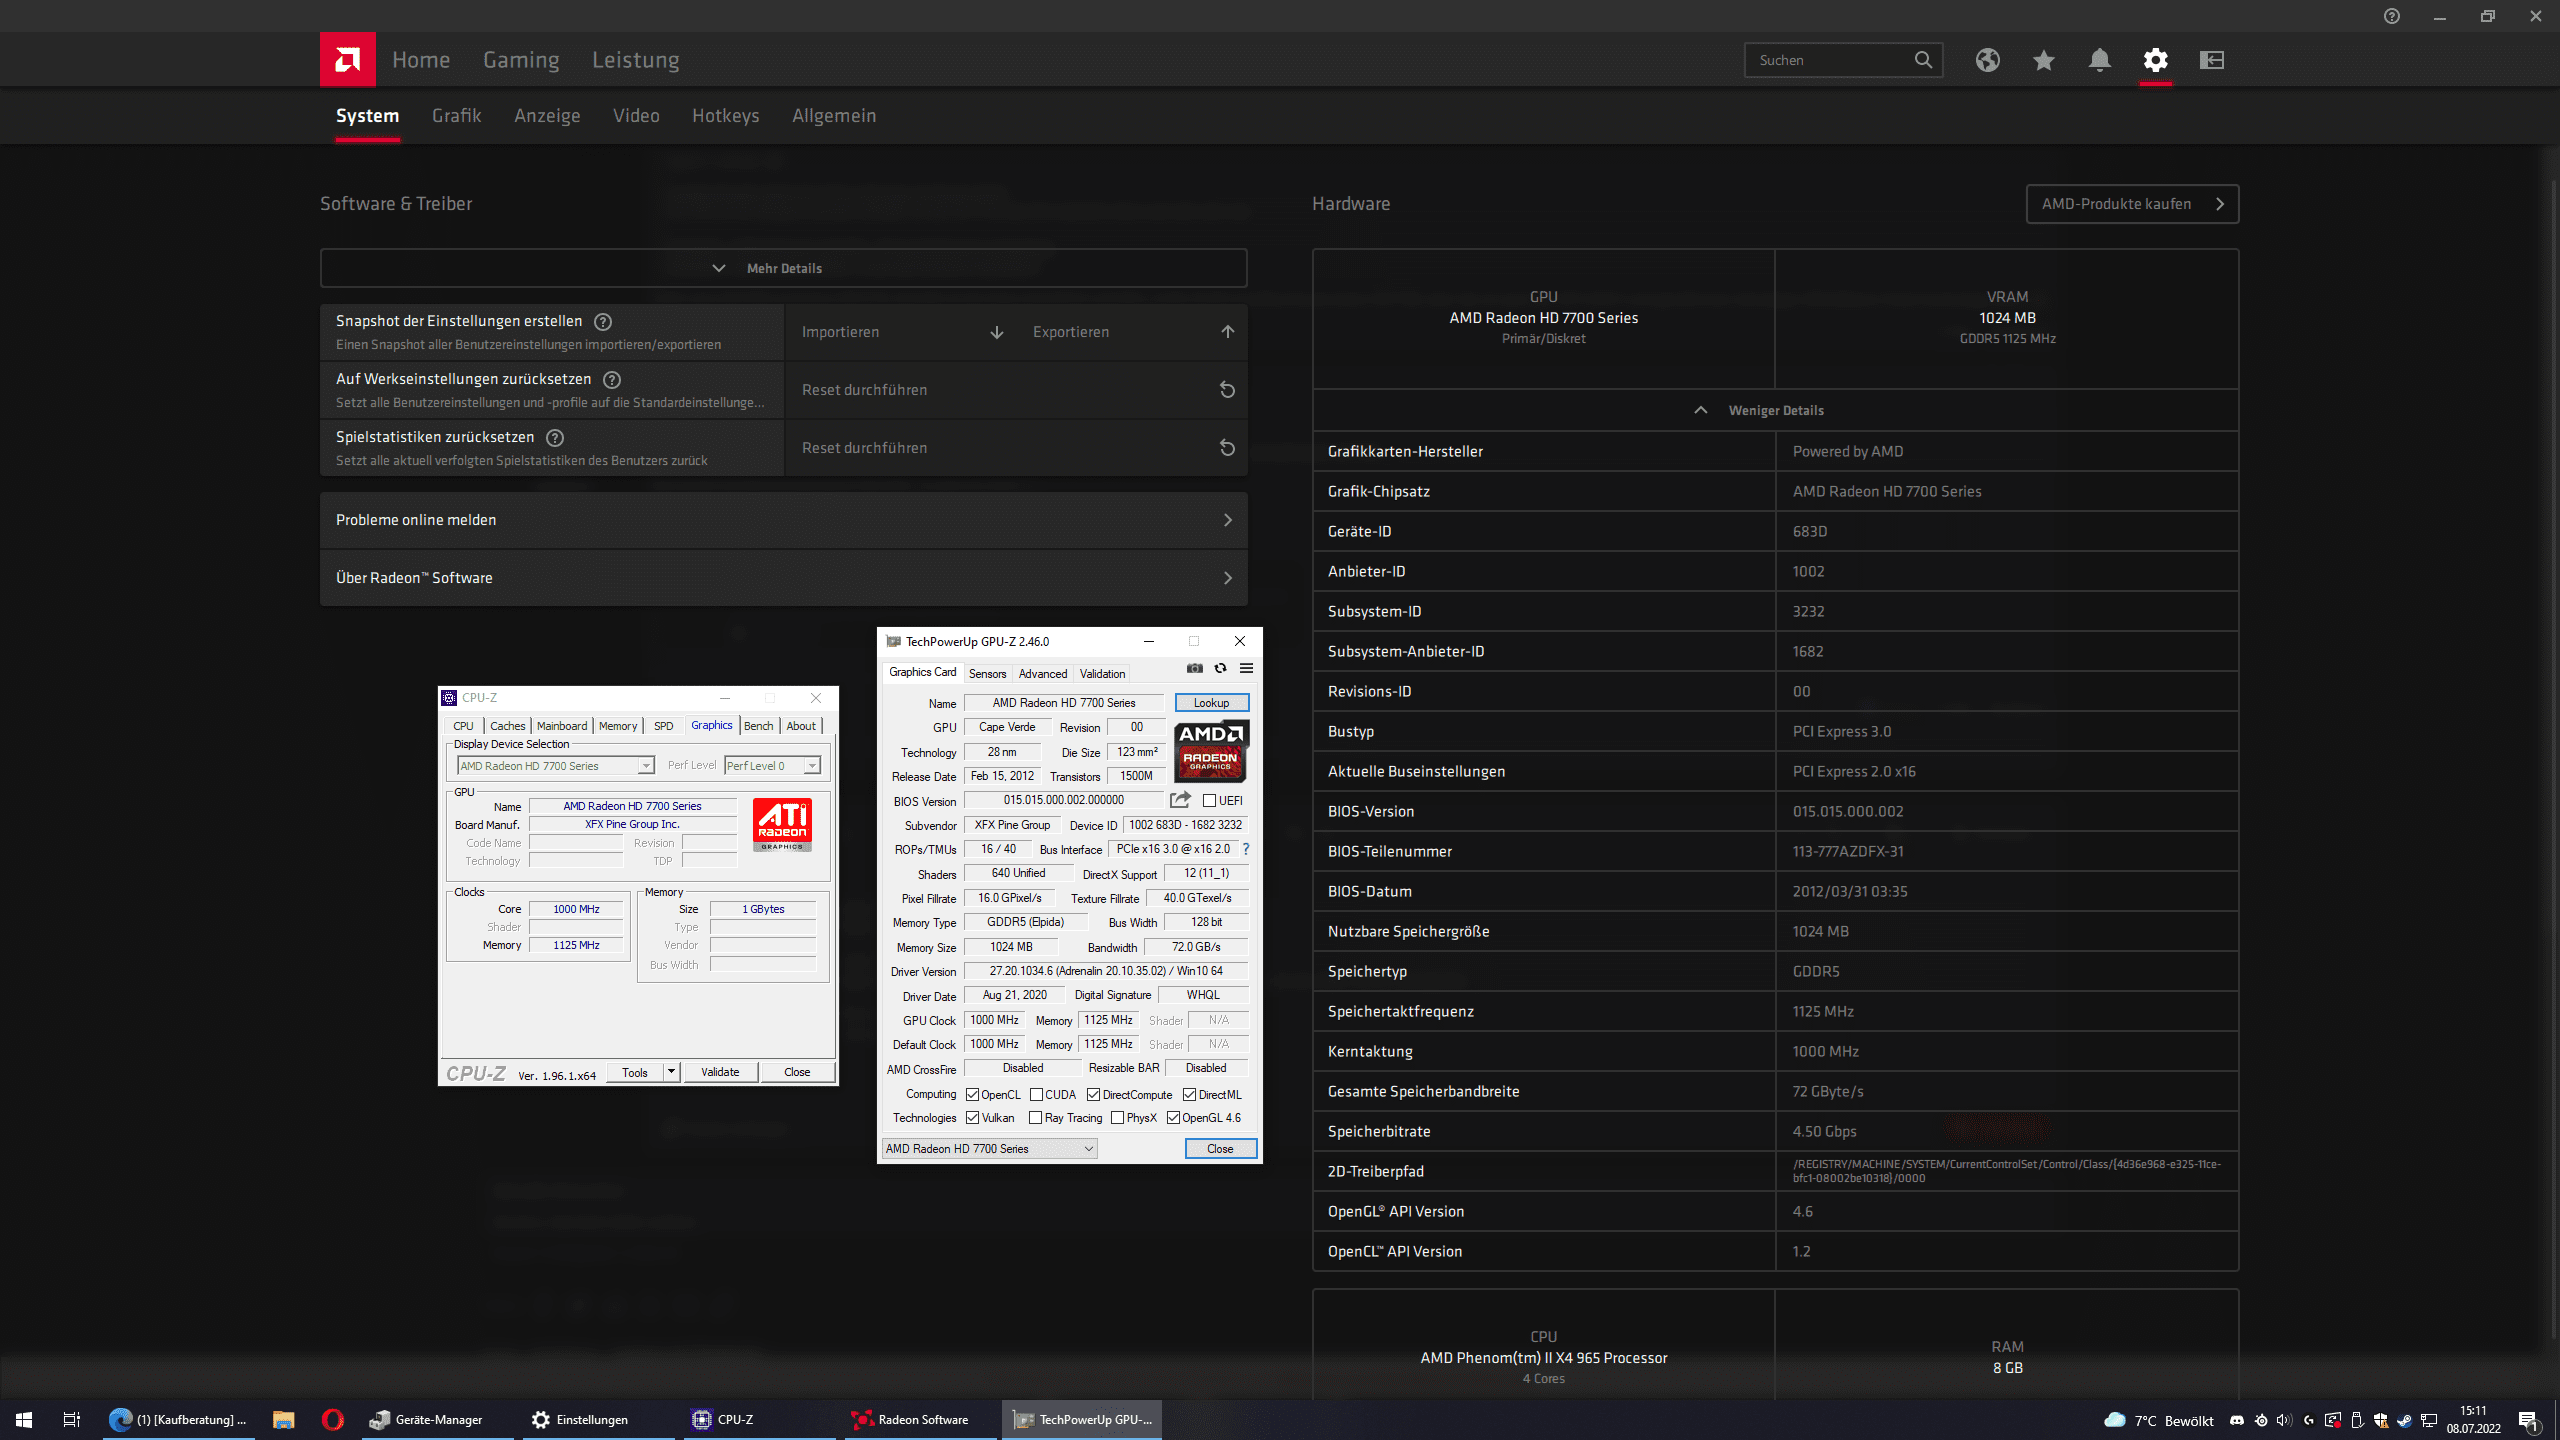Viewport: 2560px width, 1440px height.
Task: Switch to the Mainboard tab in CPU-Z
Action: 562,726
